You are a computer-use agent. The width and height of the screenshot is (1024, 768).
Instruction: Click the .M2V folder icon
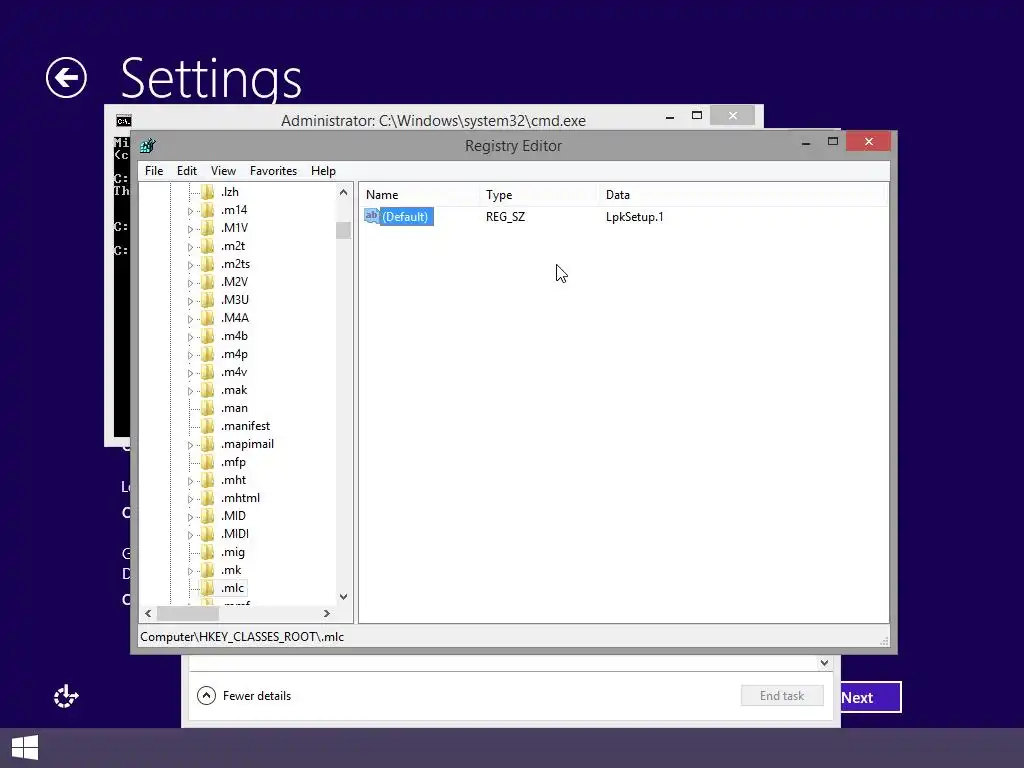[208, 282]
